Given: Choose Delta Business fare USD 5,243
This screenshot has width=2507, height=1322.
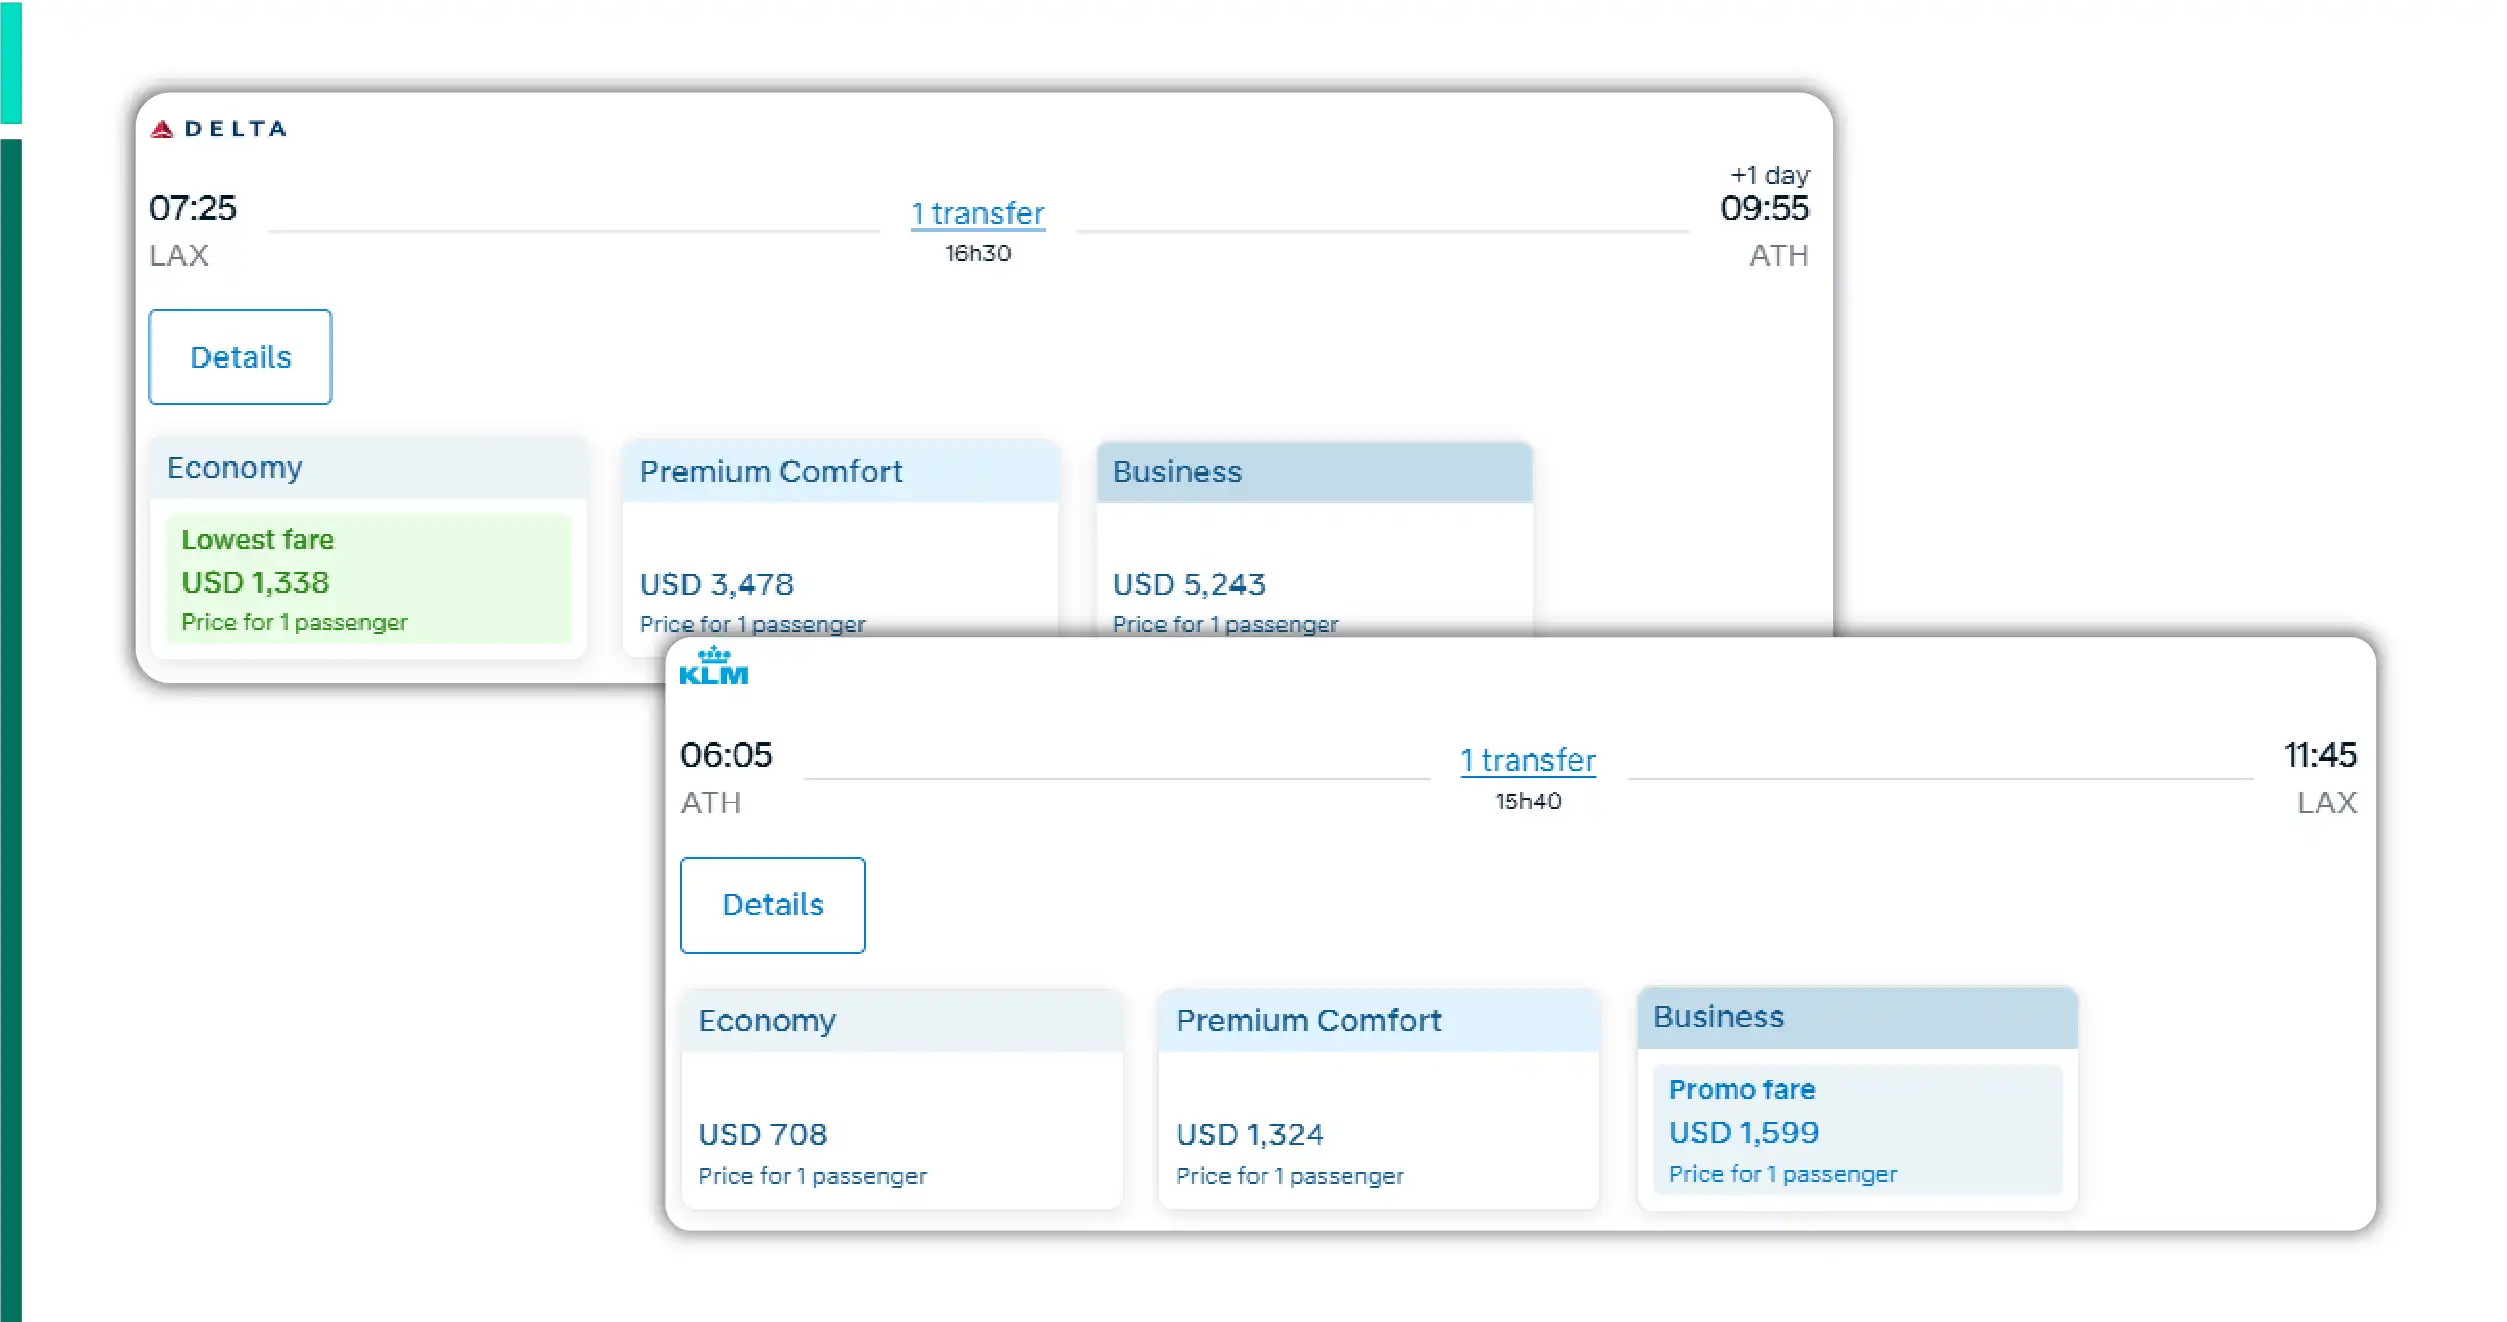Looking at the screenshot, I should 1189,585.
